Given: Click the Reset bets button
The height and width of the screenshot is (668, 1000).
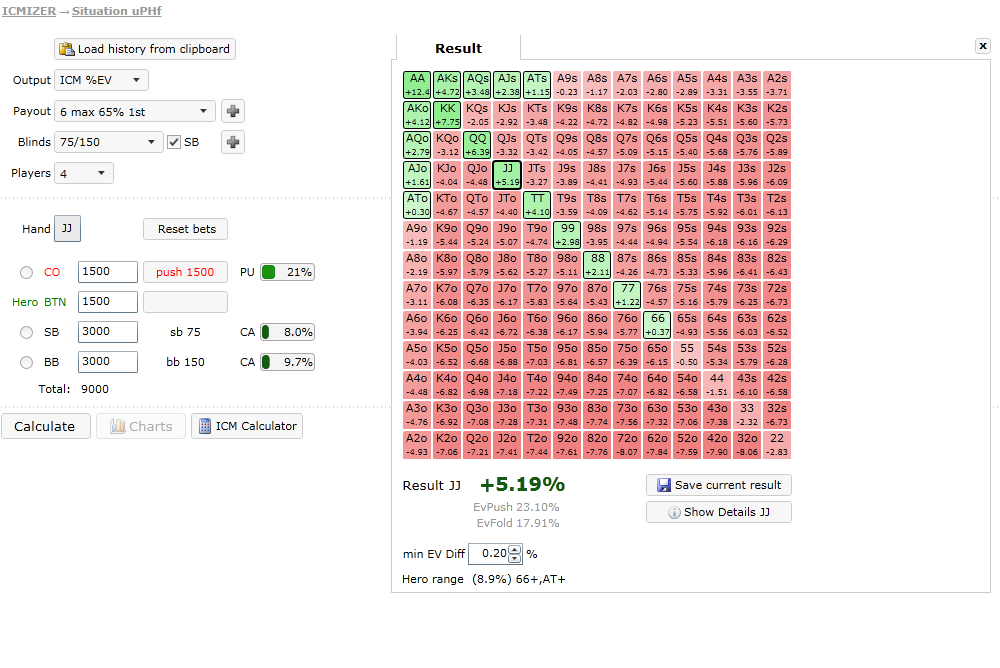Looking at the screenshot, I should 186,229.
